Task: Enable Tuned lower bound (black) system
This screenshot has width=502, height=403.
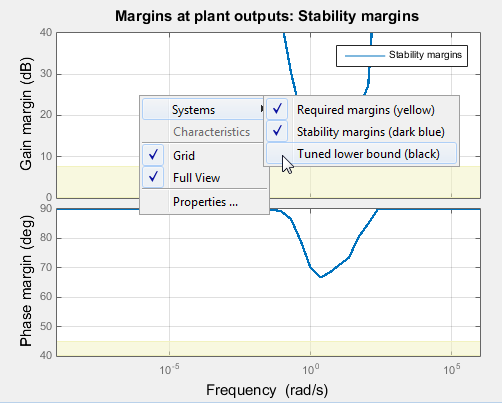Action: [361, 154]
